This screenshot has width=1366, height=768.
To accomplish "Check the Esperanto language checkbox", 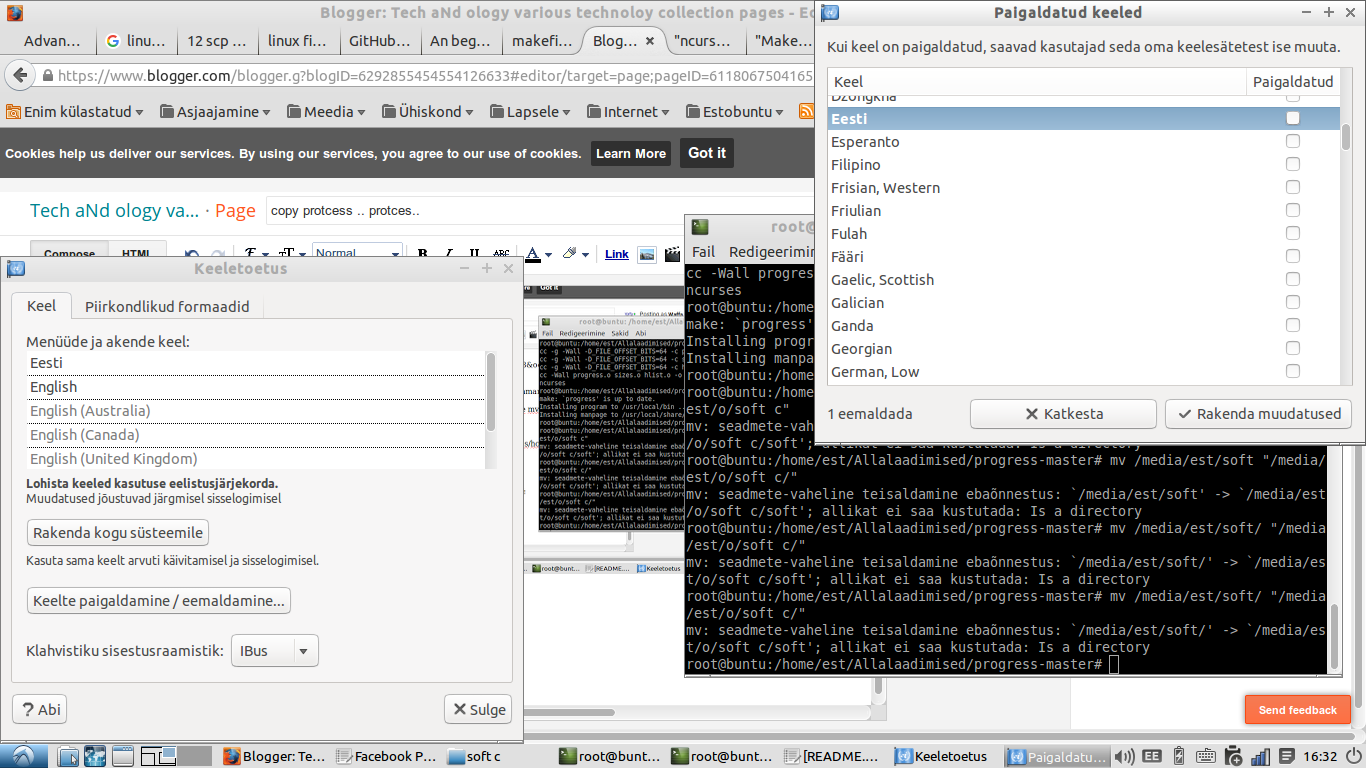I will point(1292,141).
